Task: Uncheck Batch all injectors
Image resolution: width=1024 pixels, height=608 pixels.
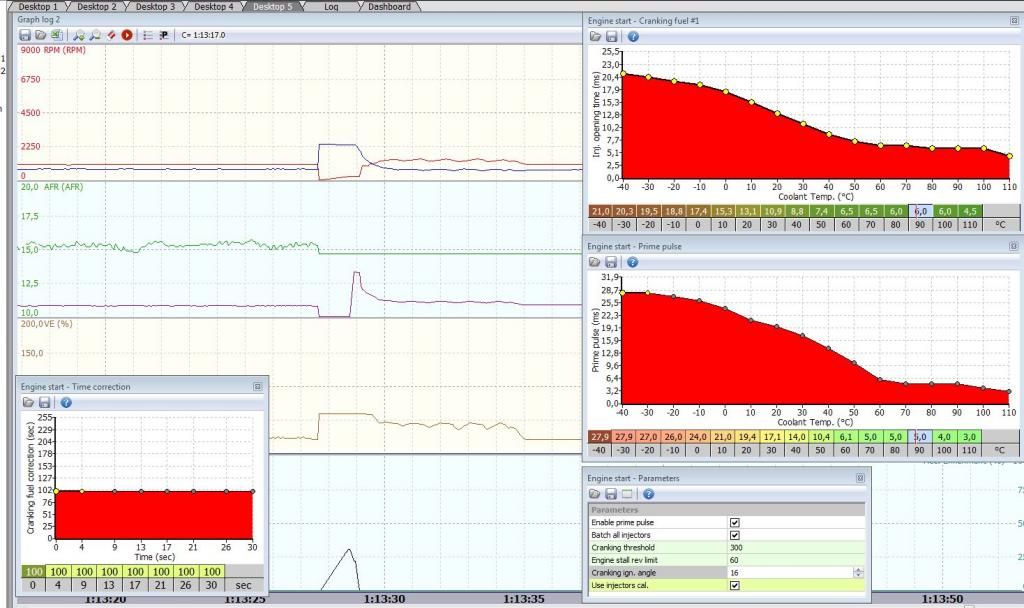Action: coord(735,535)
